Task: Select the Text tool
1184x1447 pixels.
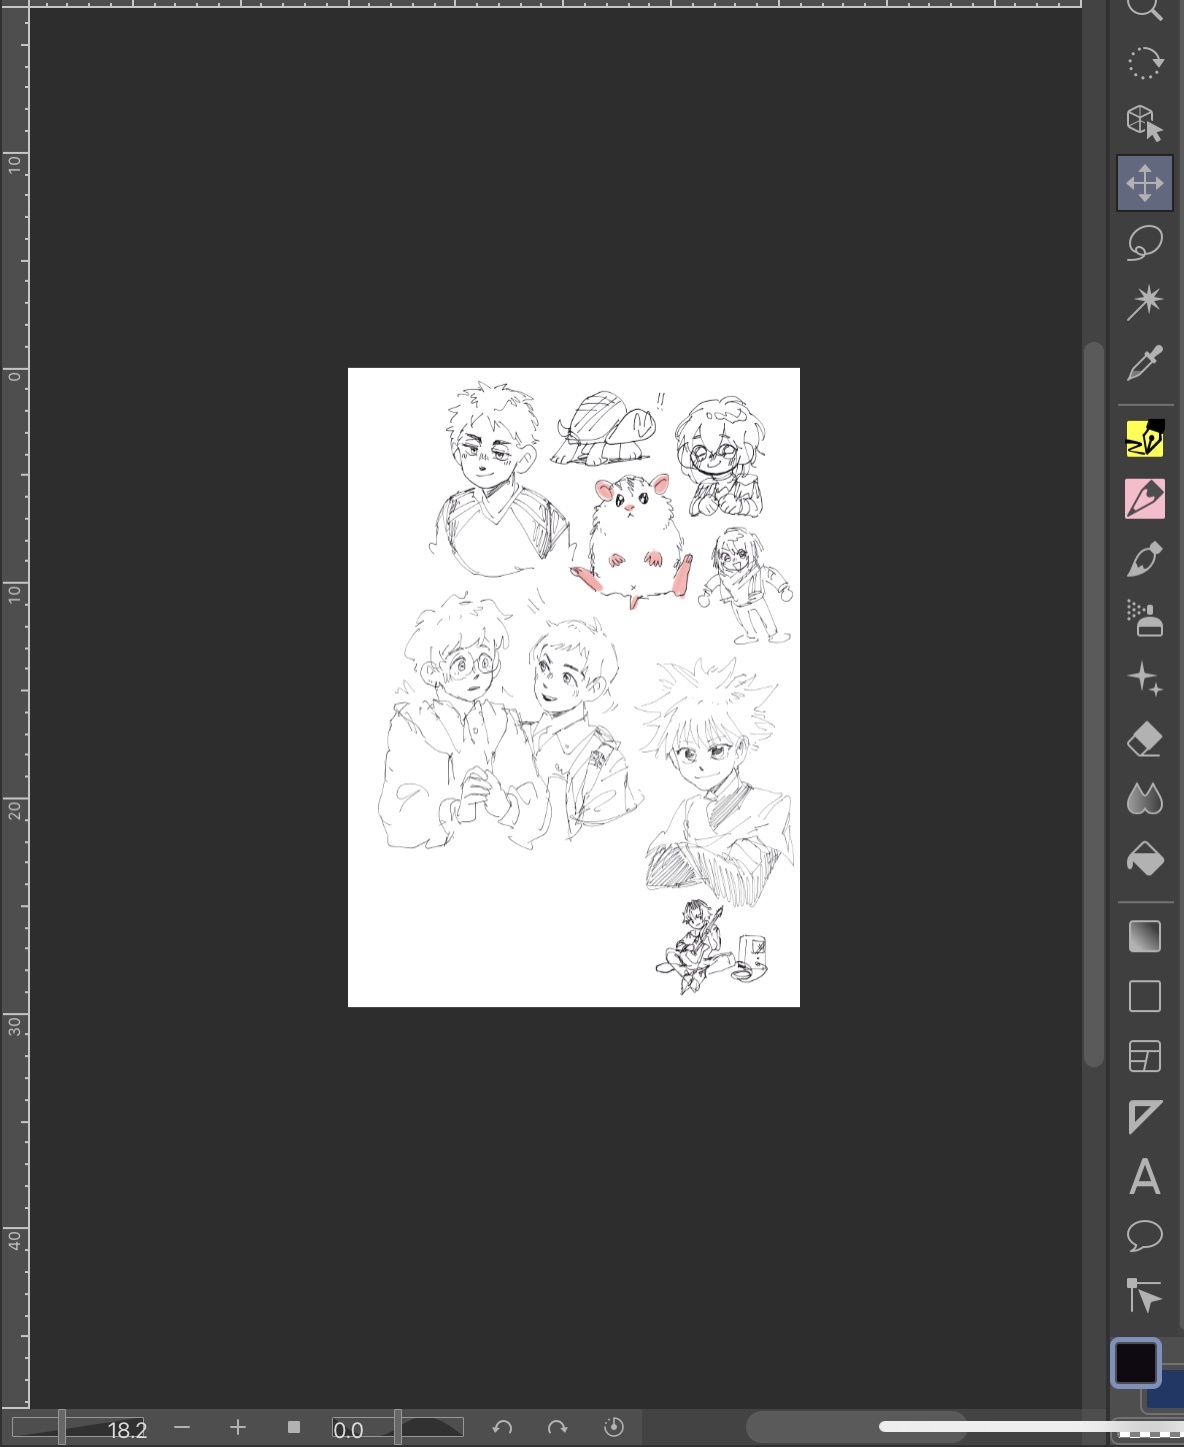Action: click(x=1145, y=1177)
